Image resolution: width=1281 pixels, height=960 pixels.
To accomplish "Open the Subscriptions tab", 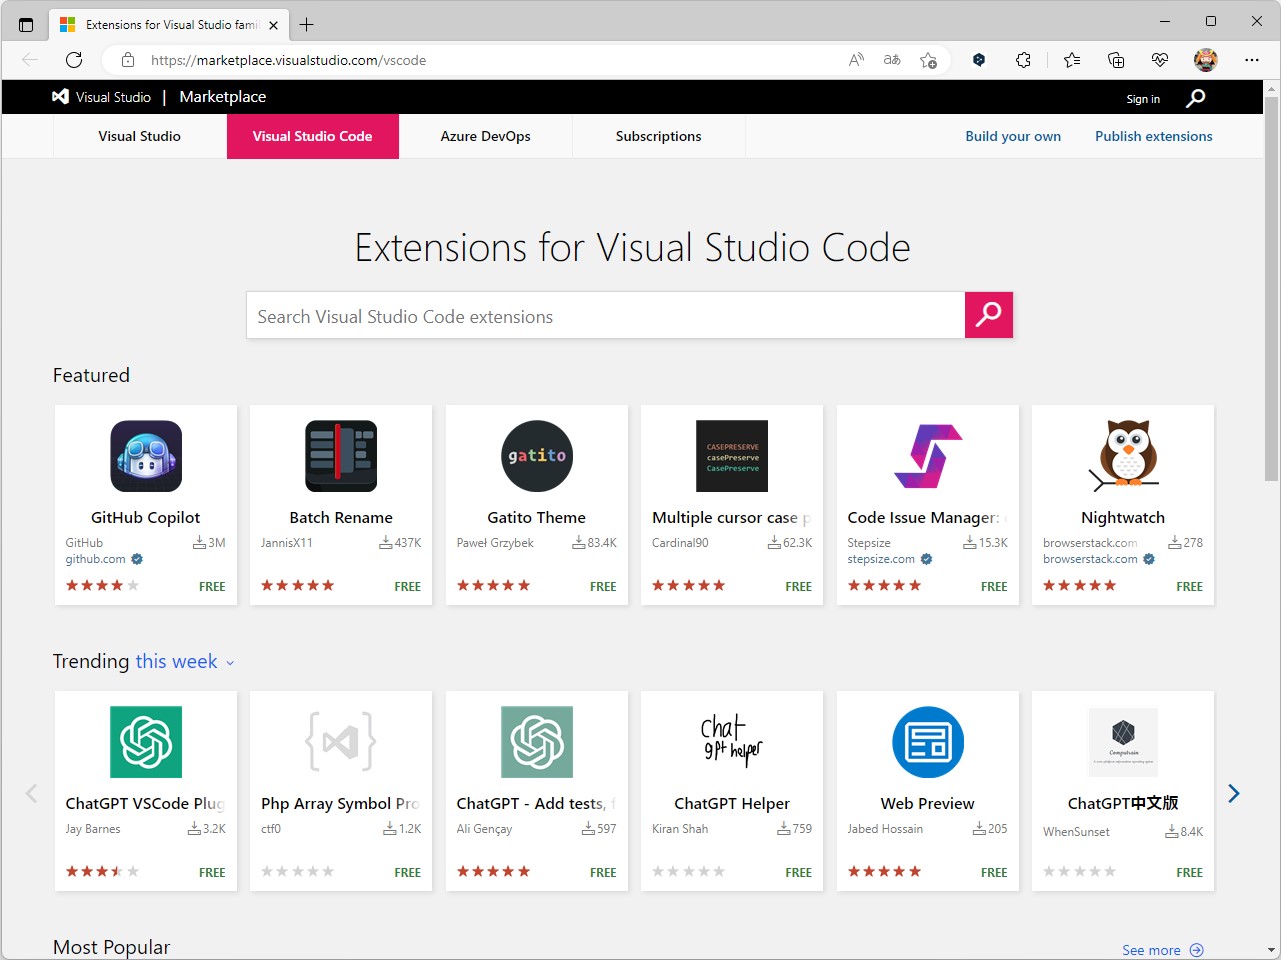I will pyautogui.click(x=658, y=136).
